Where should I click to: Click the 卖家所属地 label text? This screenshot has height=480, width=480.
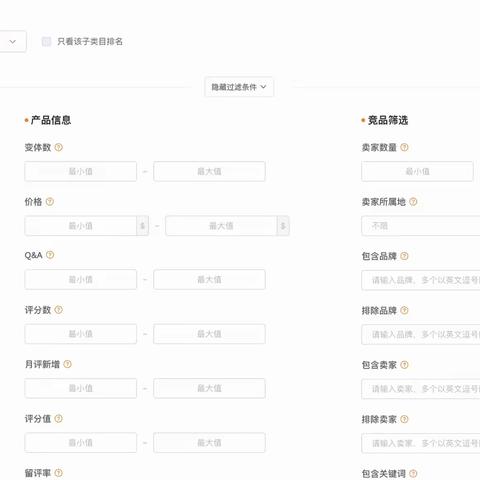point(383,202)
